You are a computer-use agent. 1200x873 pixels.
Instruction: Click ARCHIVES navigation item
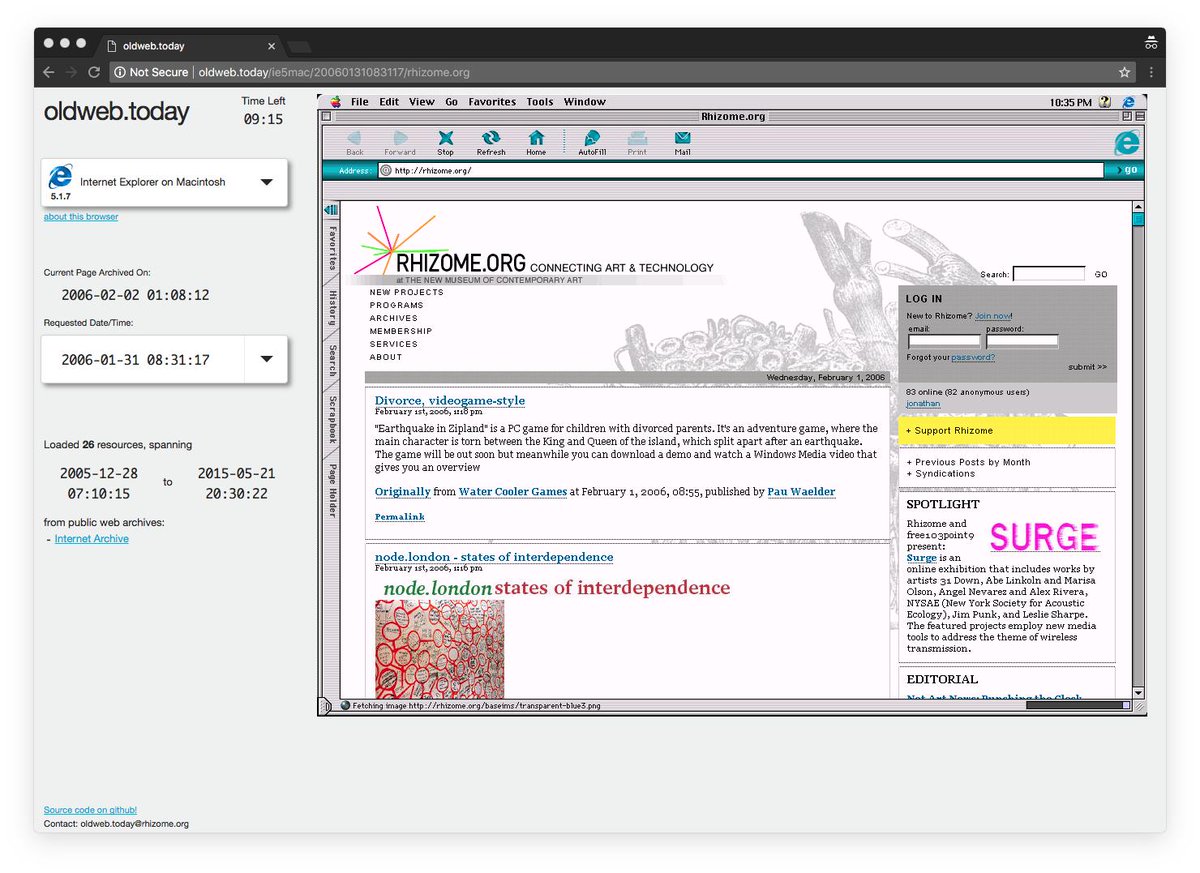click(394, 318)
